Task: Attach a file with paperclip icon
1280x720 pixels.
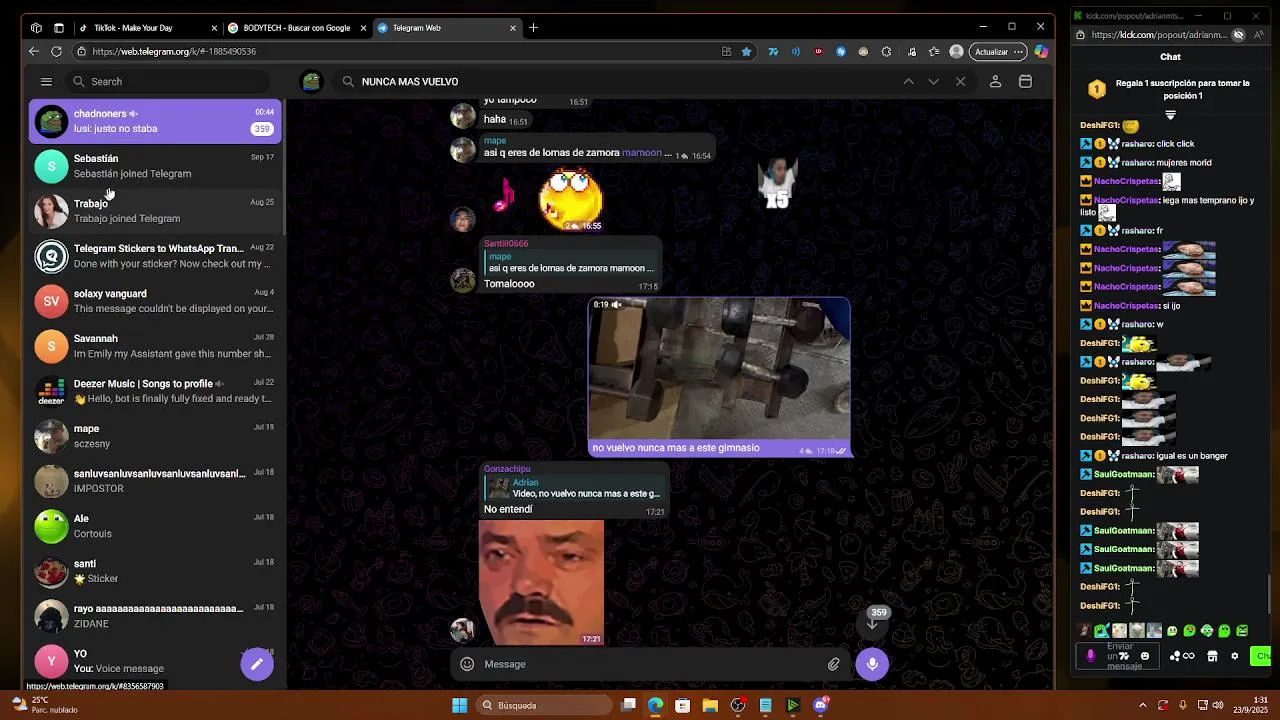Action: (x=833, y=664)
